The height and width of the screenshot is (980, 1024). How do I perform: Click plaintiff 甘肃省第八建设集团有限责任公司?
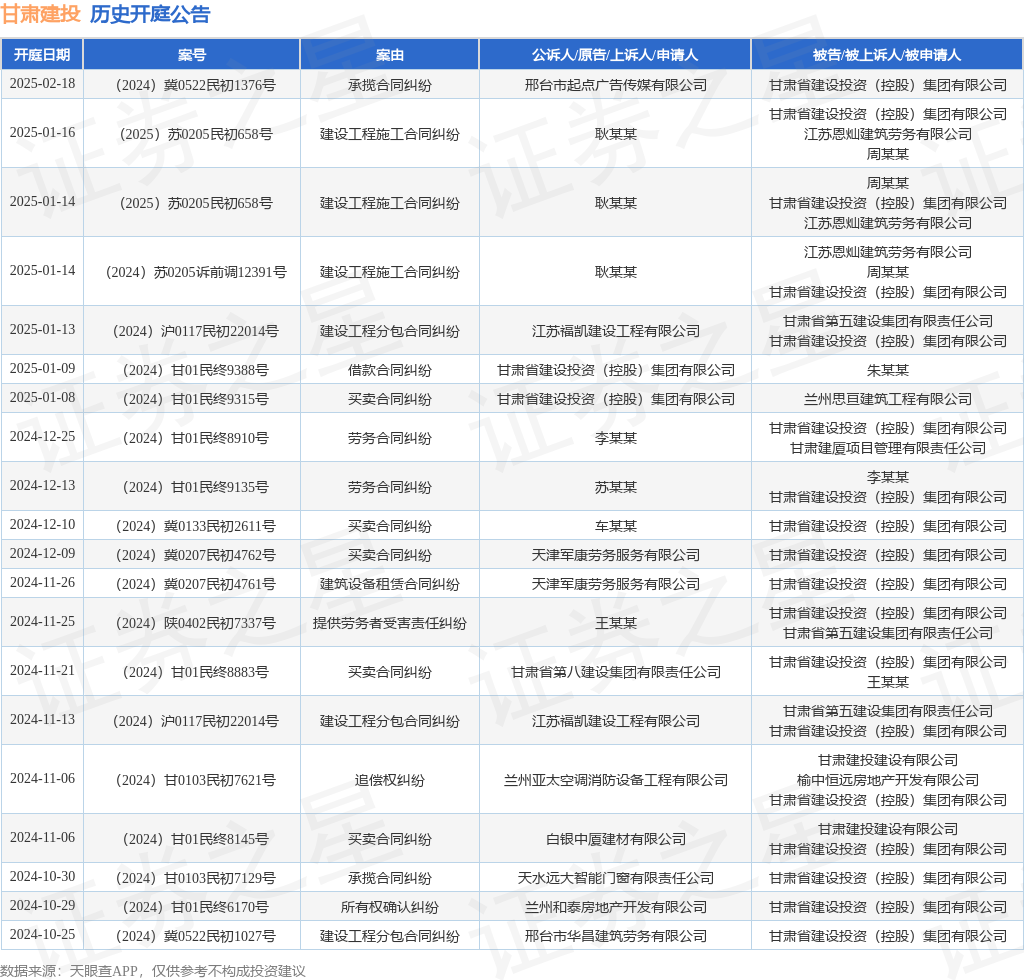click(x=615, y=672)
